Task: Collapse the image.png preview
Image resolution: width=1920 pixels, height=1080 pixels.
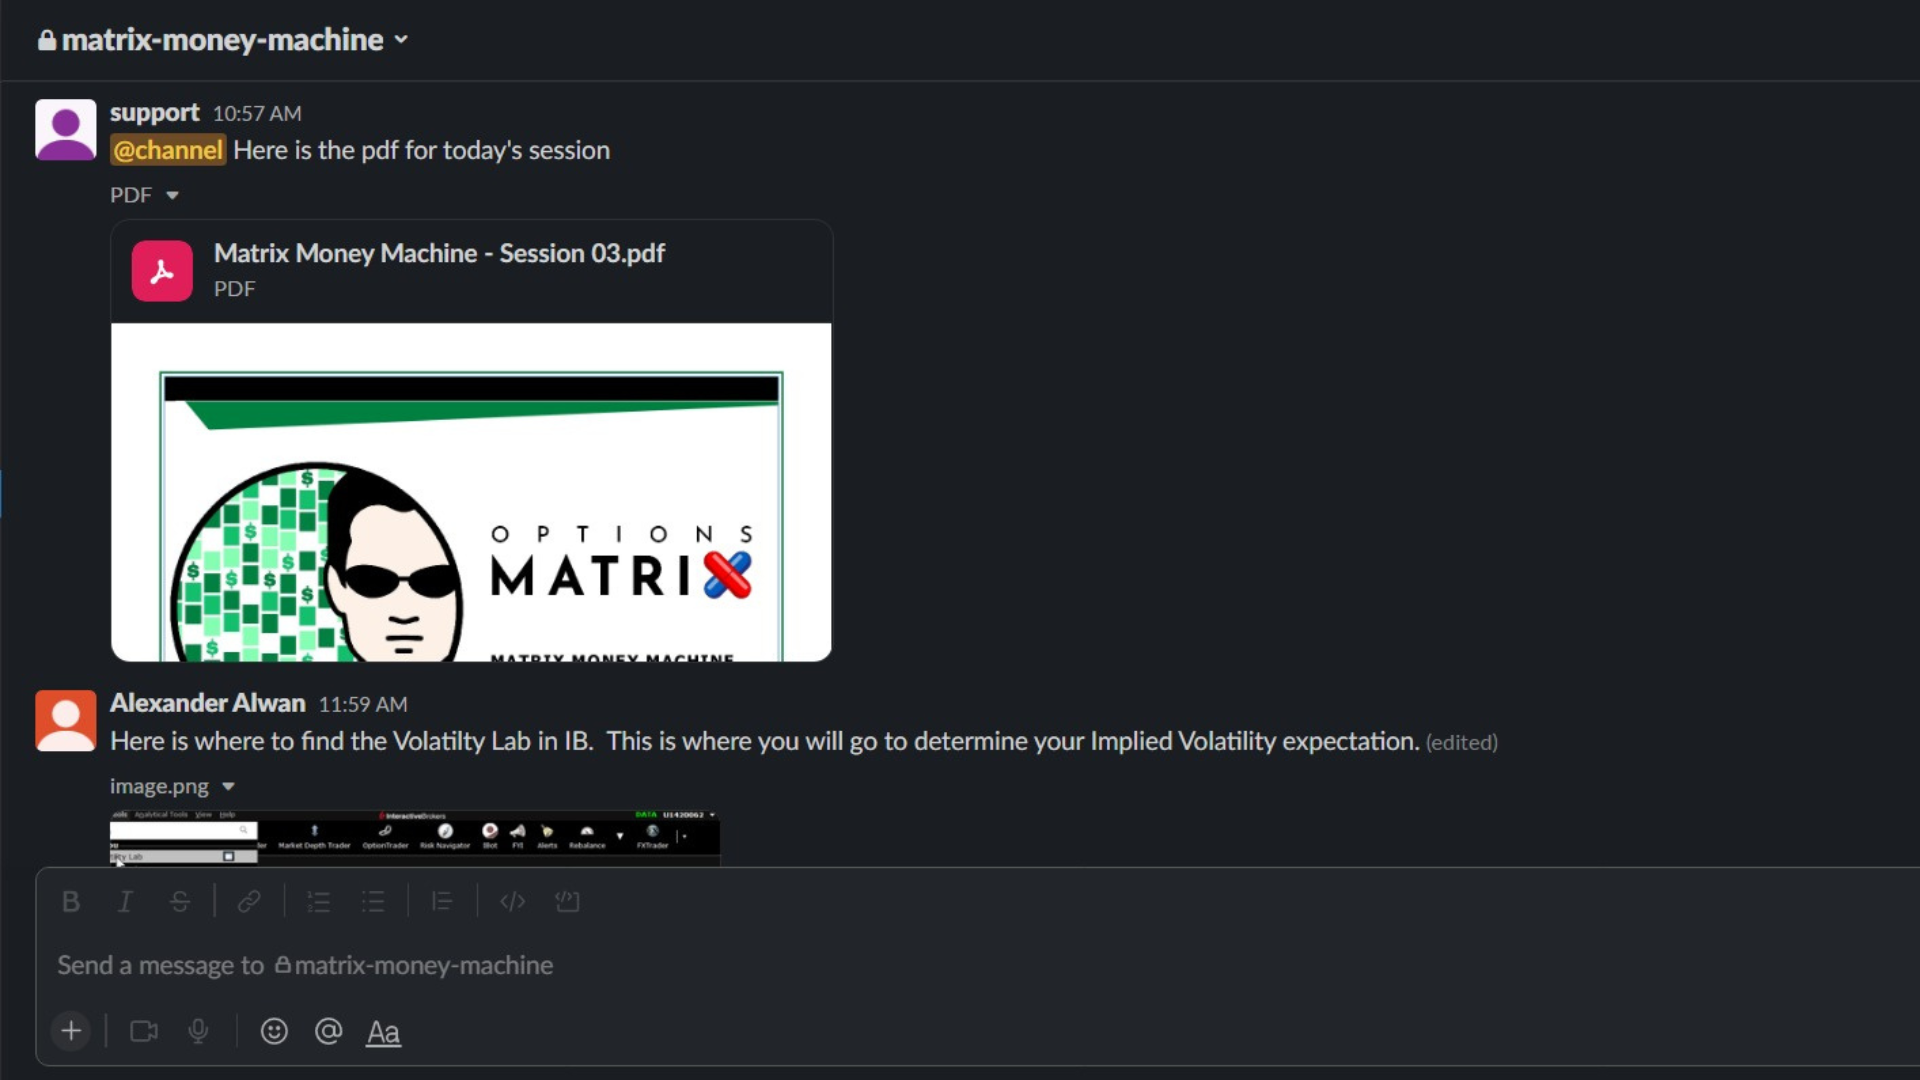Action: [x=228, y=787]
